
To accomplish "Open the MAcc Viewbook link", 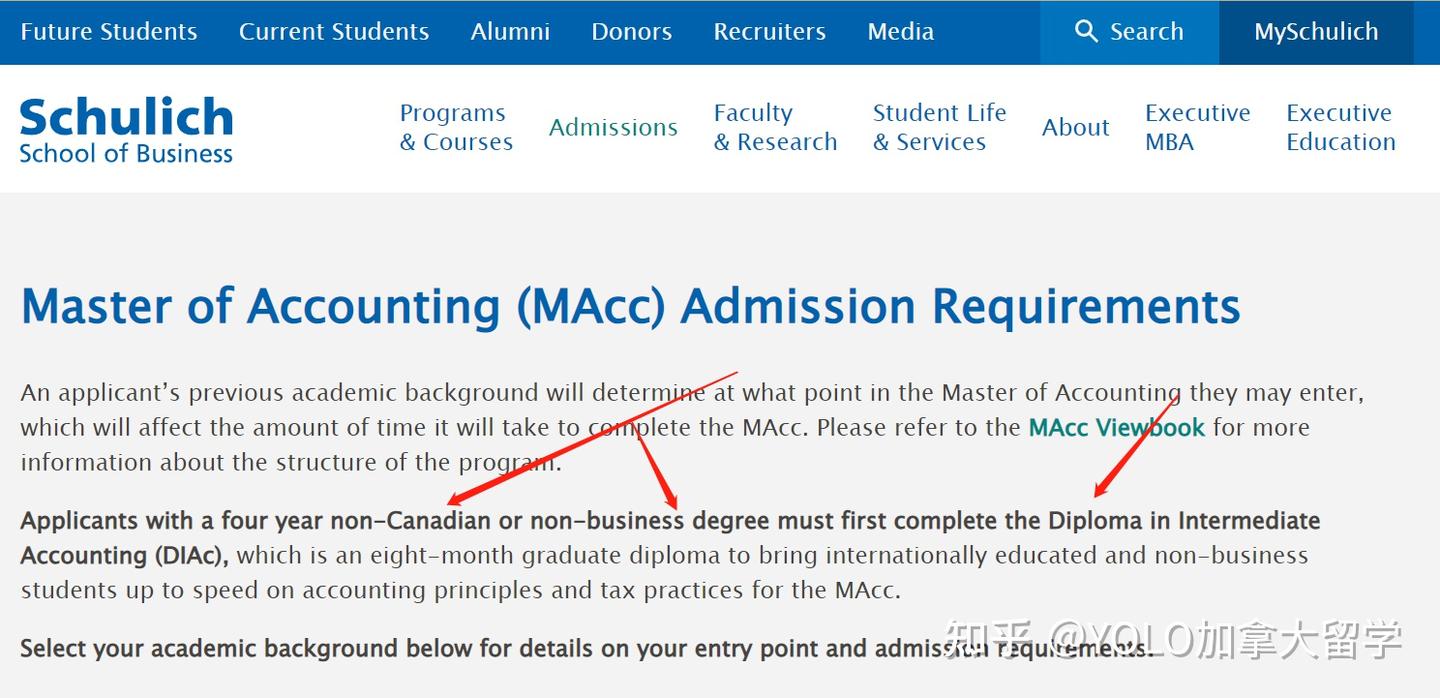I will pos(1117,428).
